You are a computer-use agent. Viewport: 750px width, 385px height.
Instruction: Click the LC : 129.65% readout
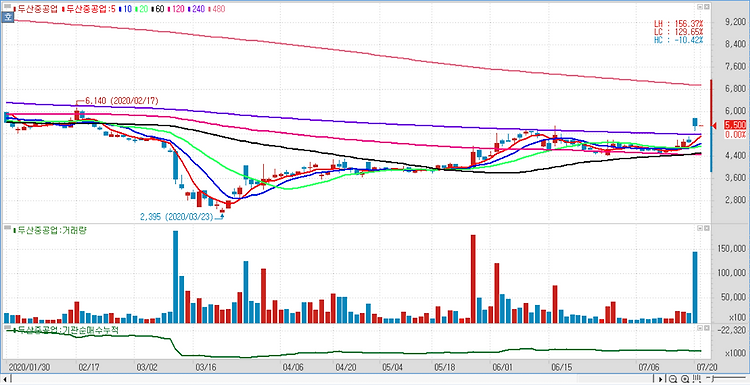click(679, 32)
